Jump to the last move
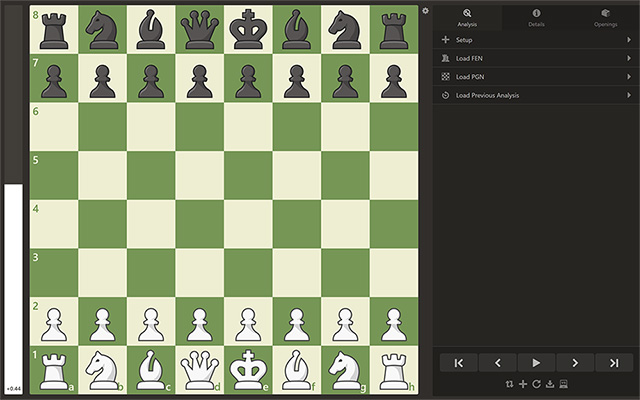The height and width of the screenshot is (400, 640). (614, 363)
